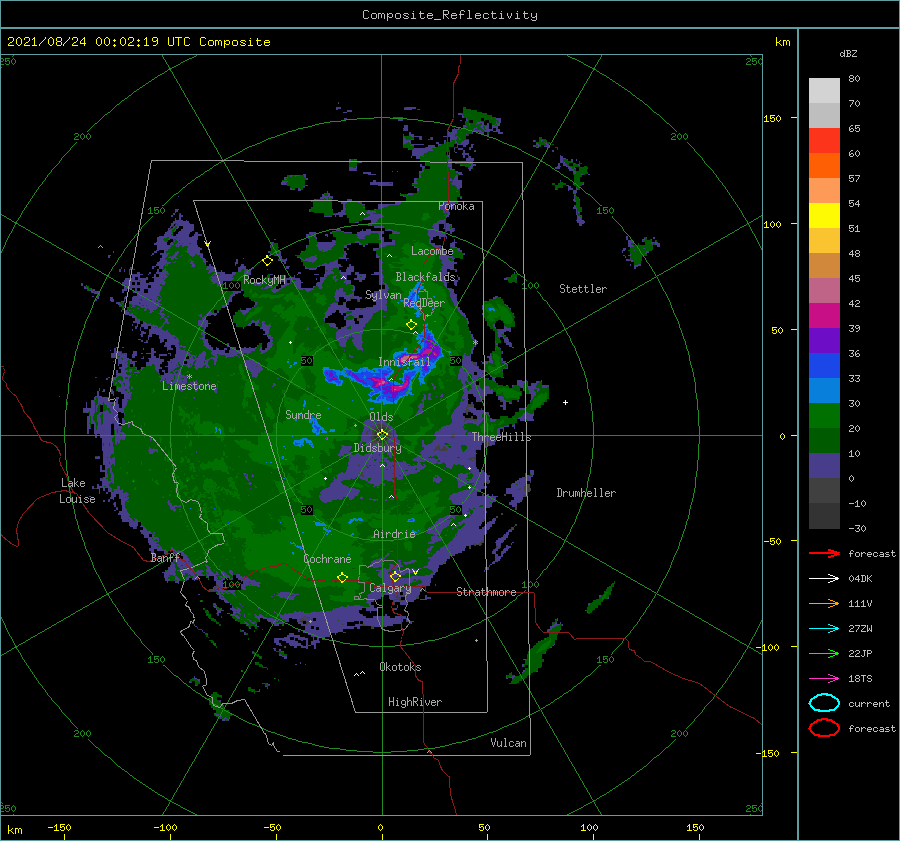Click the RedDeer city label

pos(424,303)
